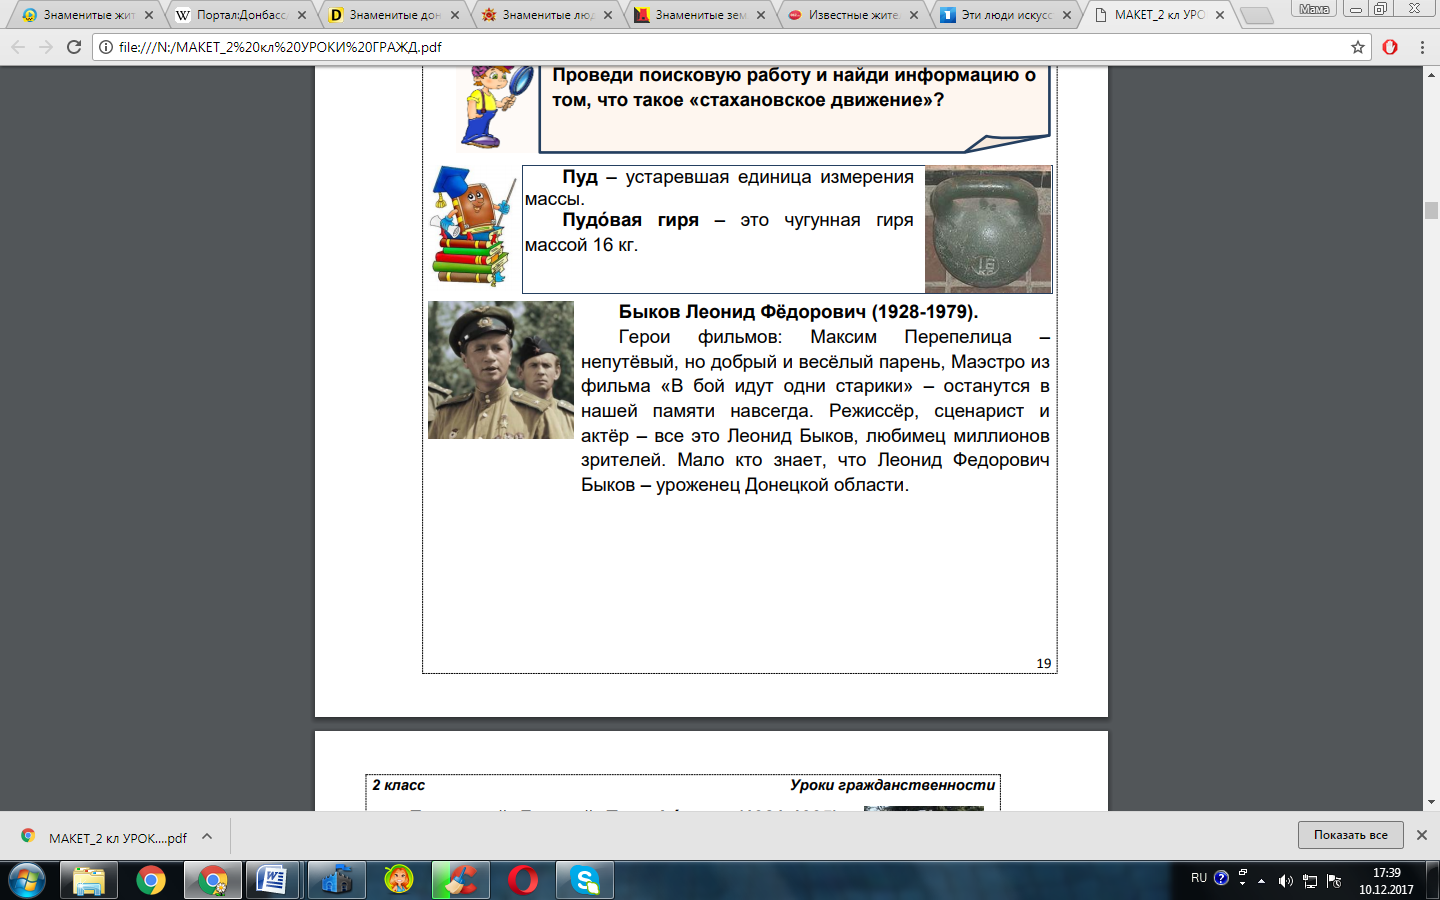Click page number 19

tap(1044, 663)
